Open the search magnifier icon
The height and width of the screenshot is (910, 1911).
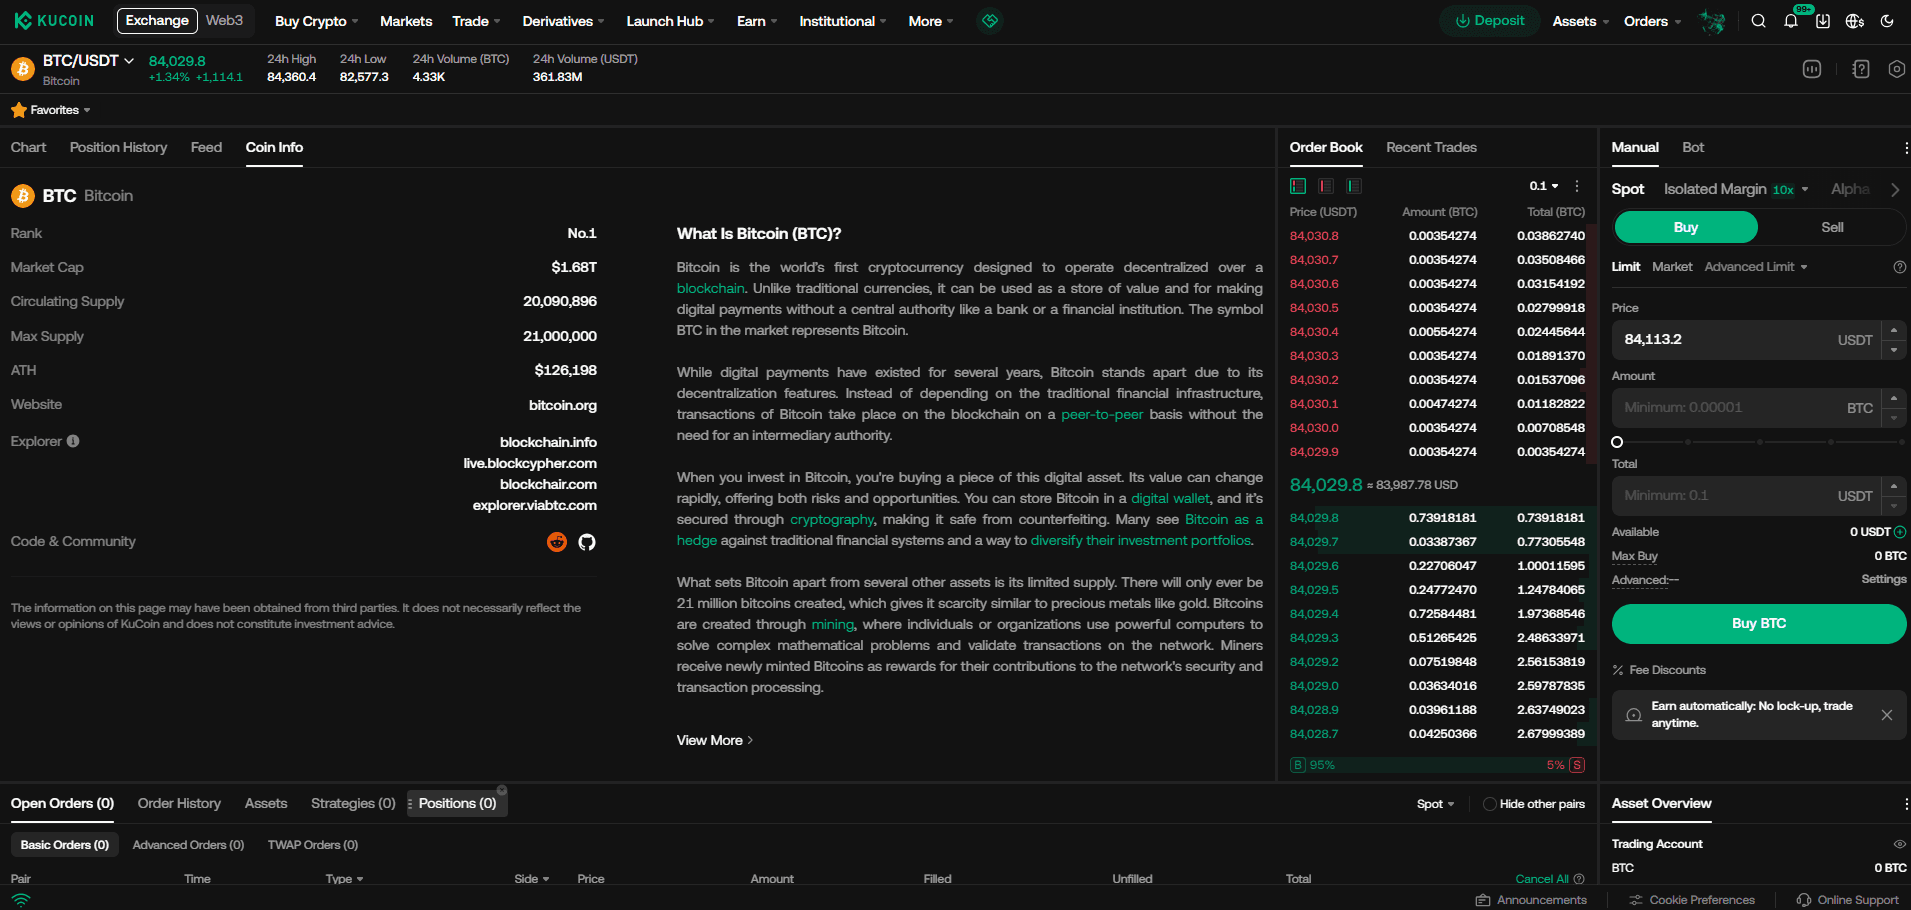click(1758, 21)
